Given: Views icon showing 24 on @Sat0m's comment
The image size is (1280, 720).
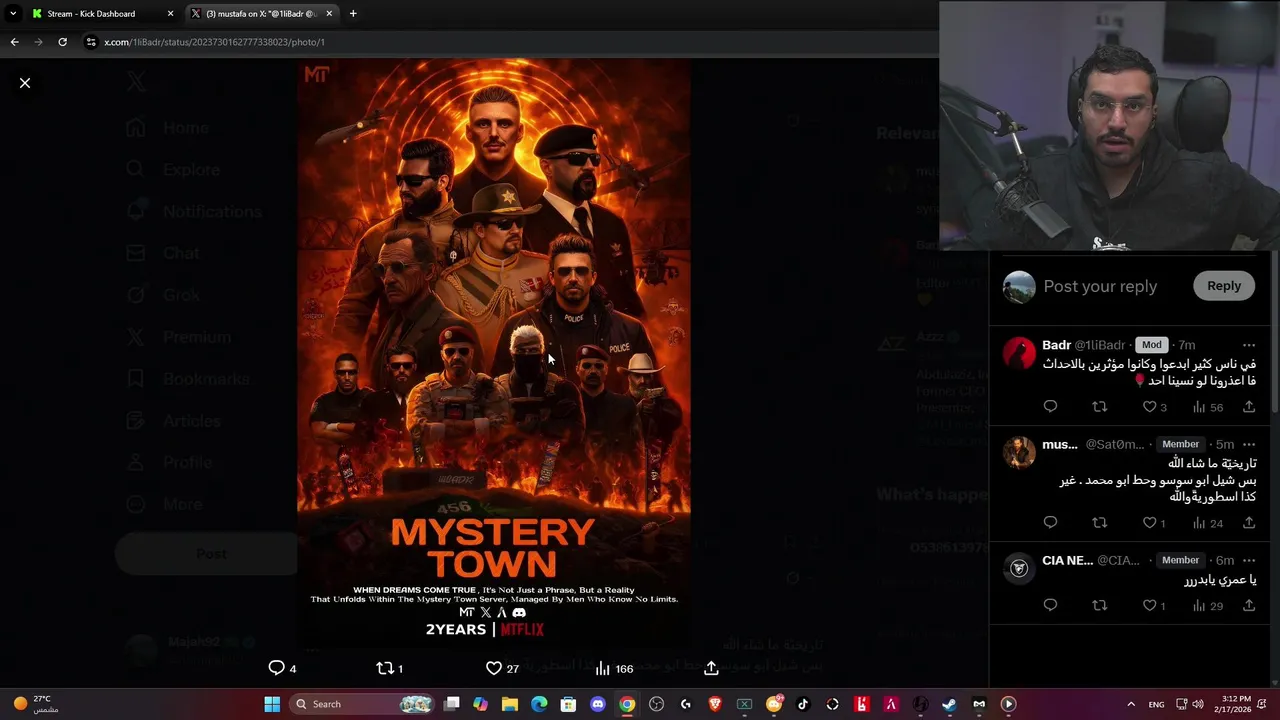Looking at the screenshot, I should pyautogui.click(x=1199, y=523).
